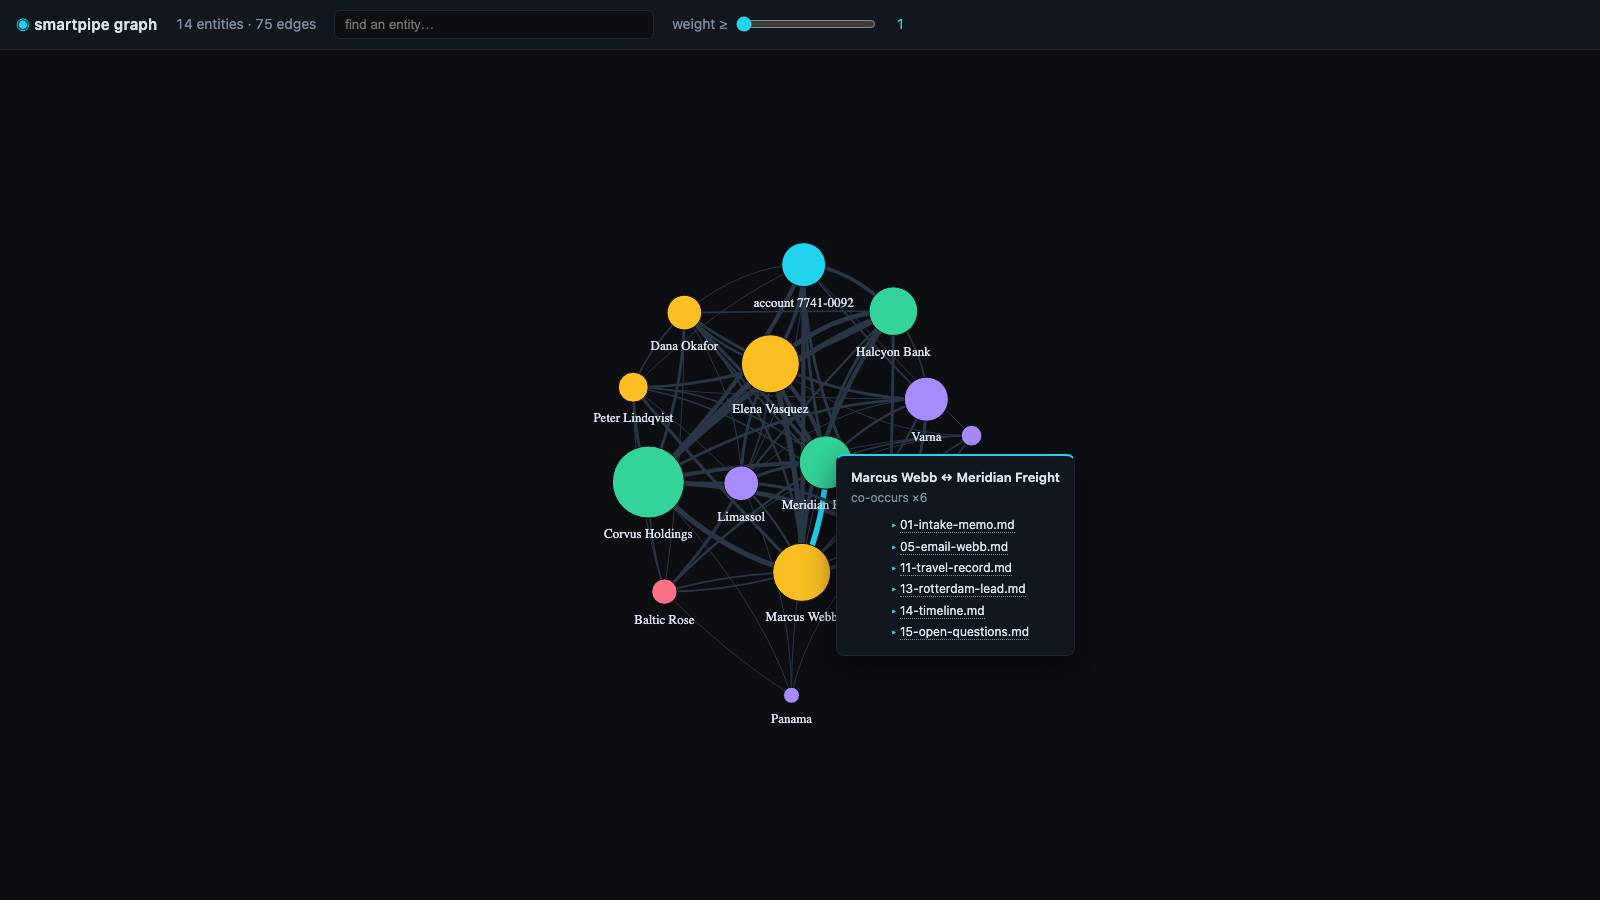Viewport: 1600px width, 900px height.
Task: Click the 'Marcus Webb ⇔ Meridian Freight' tooltip heading
Action: click(x=955, y=478)
